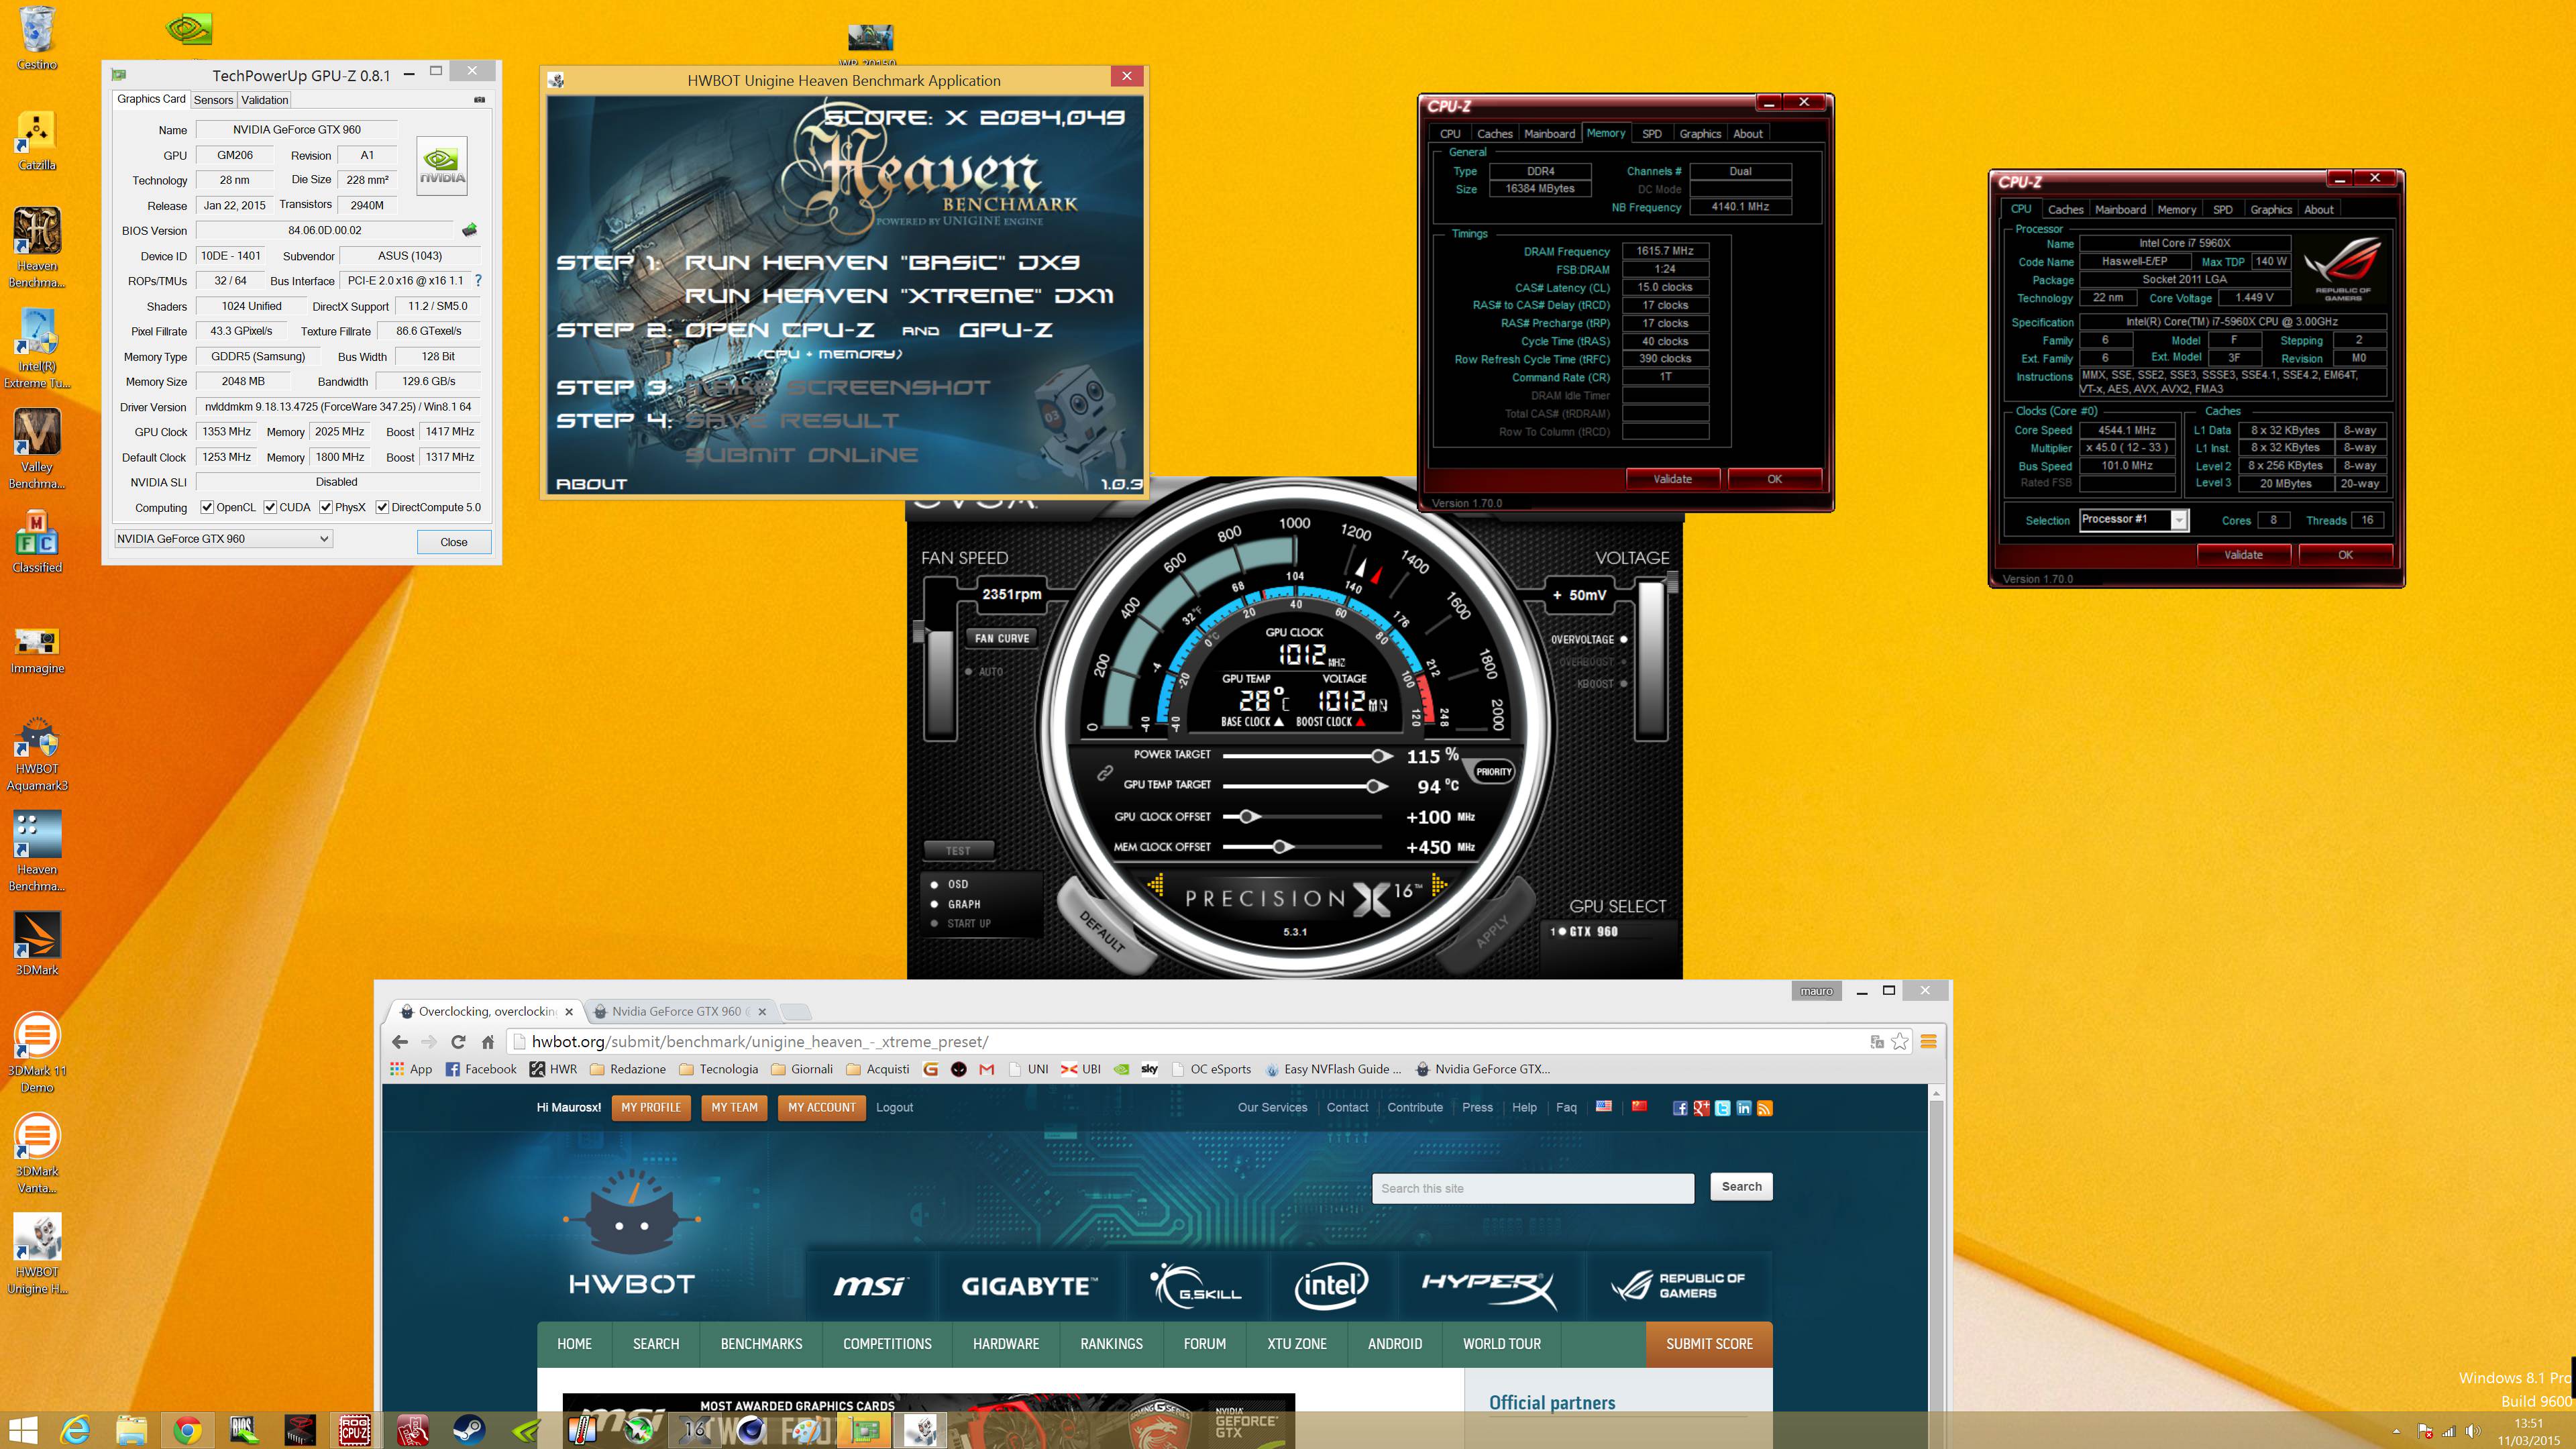Click the Chrome home button
Viewport: 2576px width, 1449px height.
pos(488,1042)
